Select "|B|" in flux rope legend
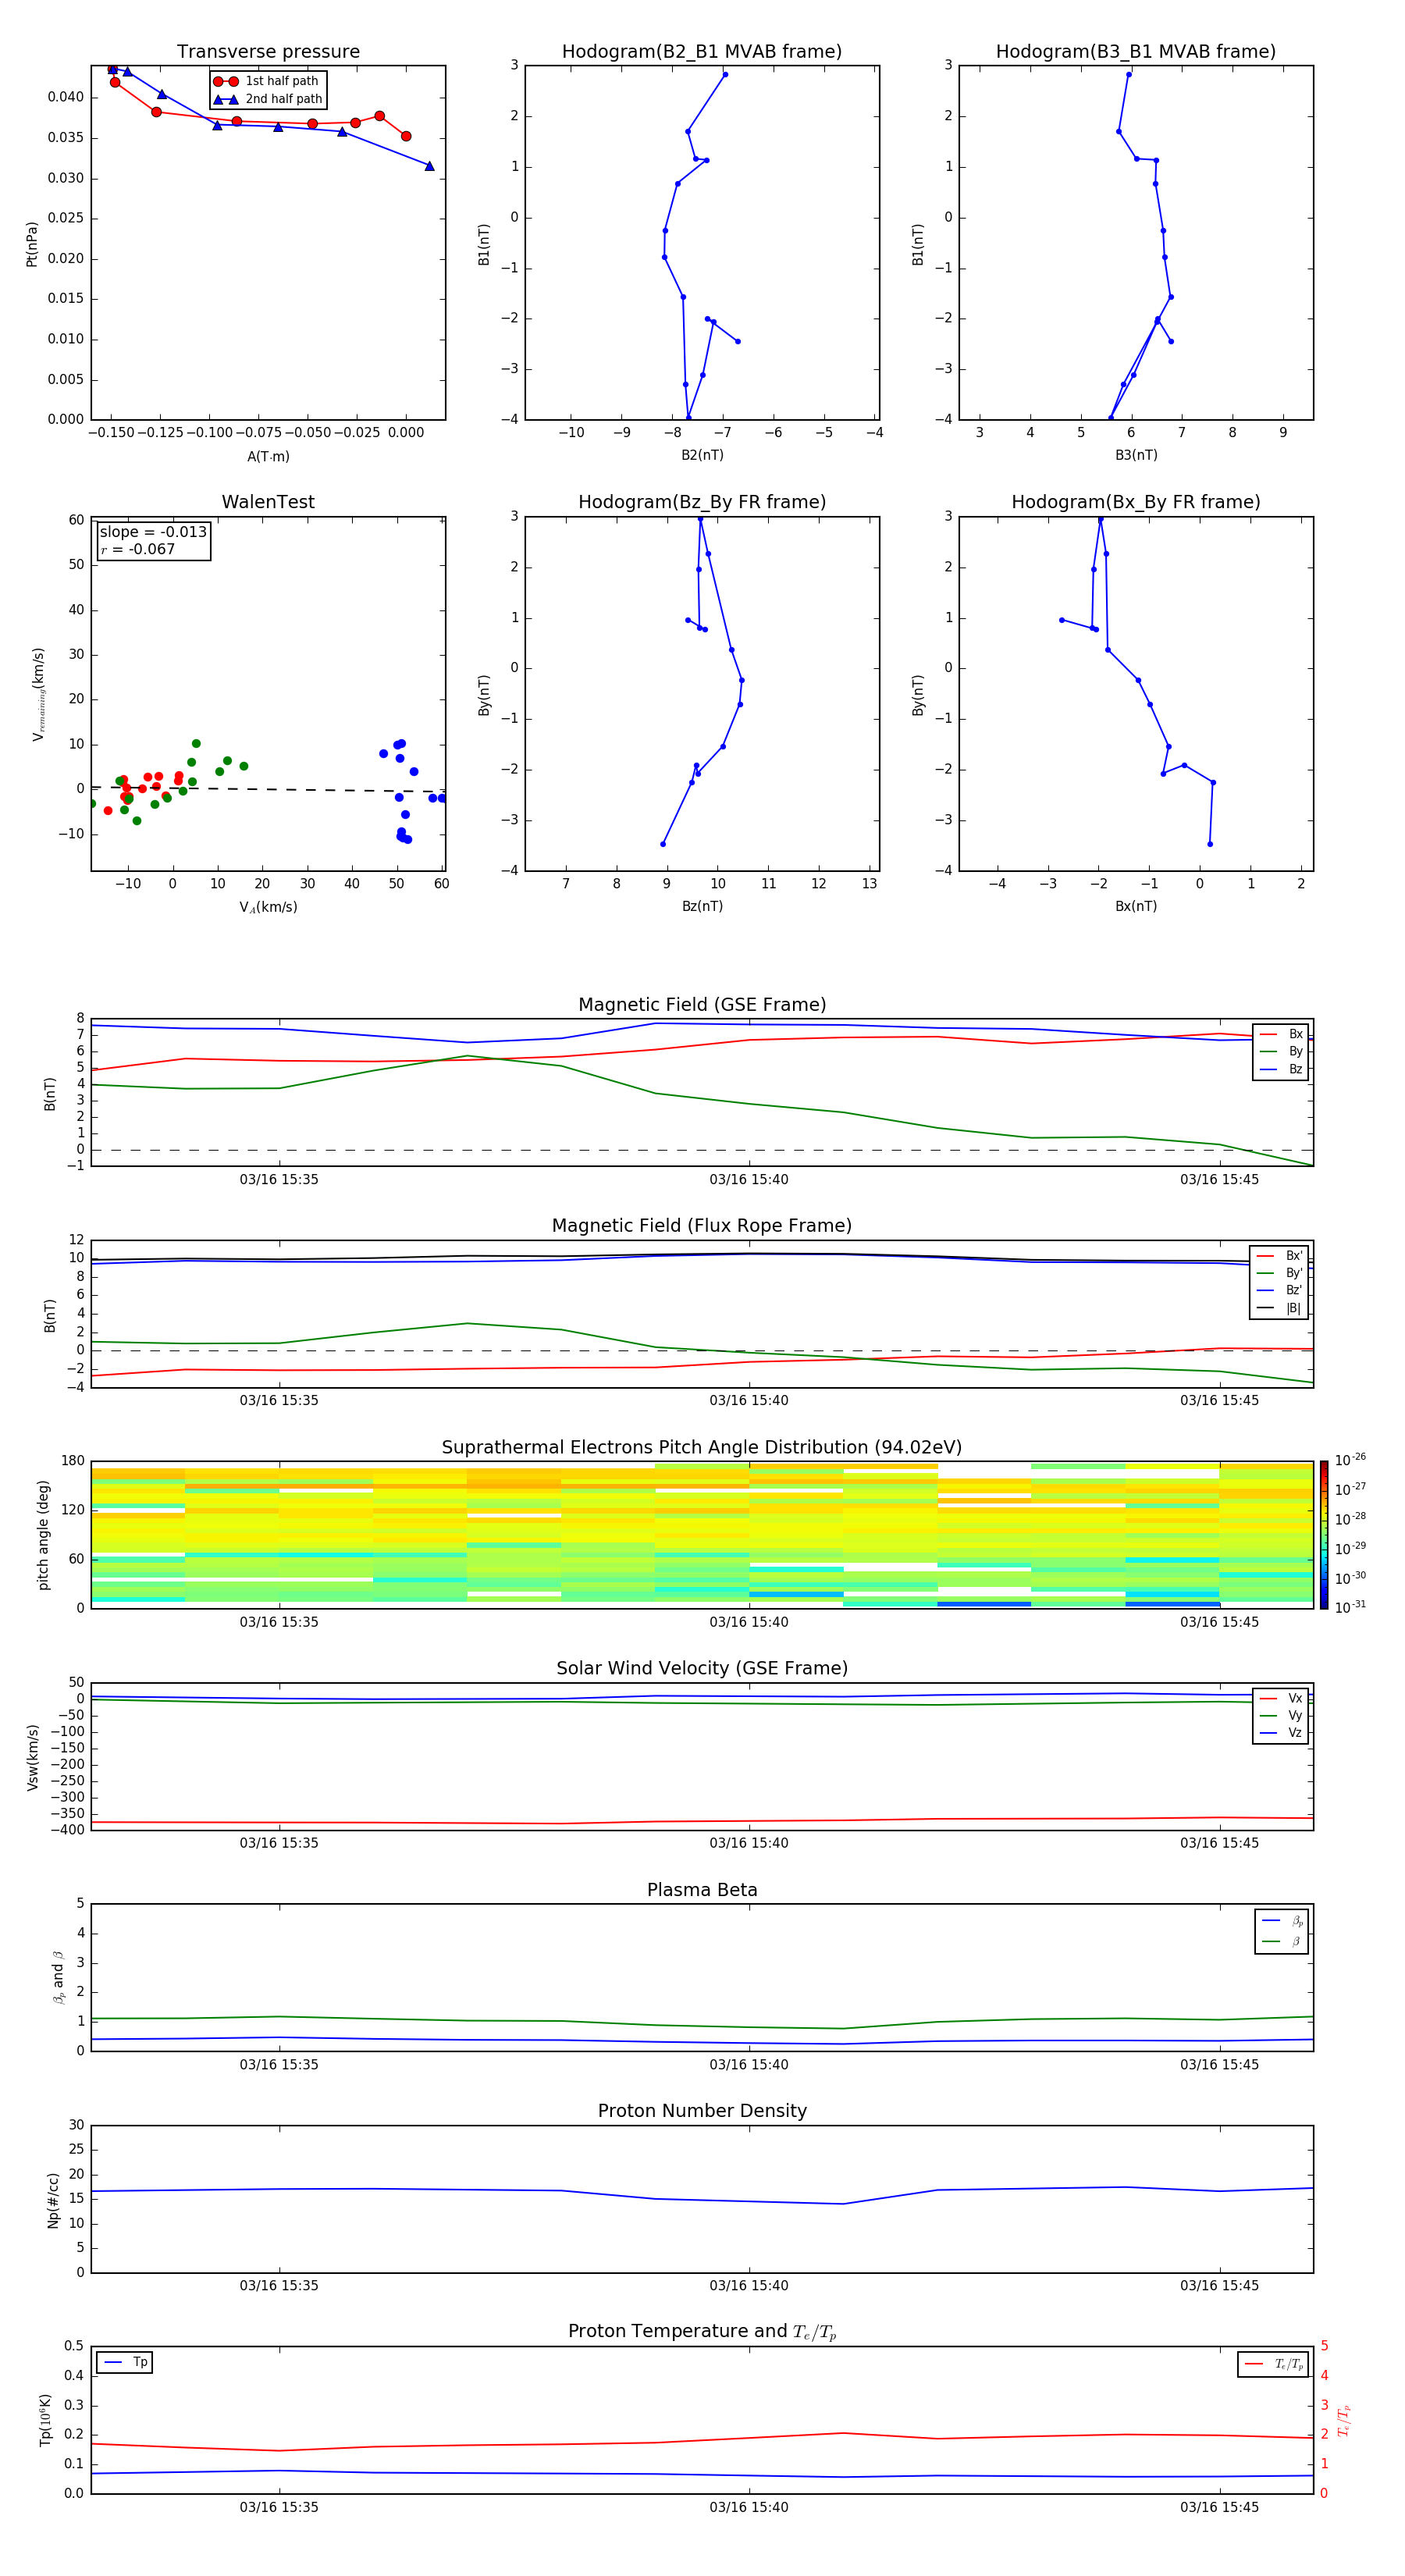The image size is (1405, 2576). 1280,1308
